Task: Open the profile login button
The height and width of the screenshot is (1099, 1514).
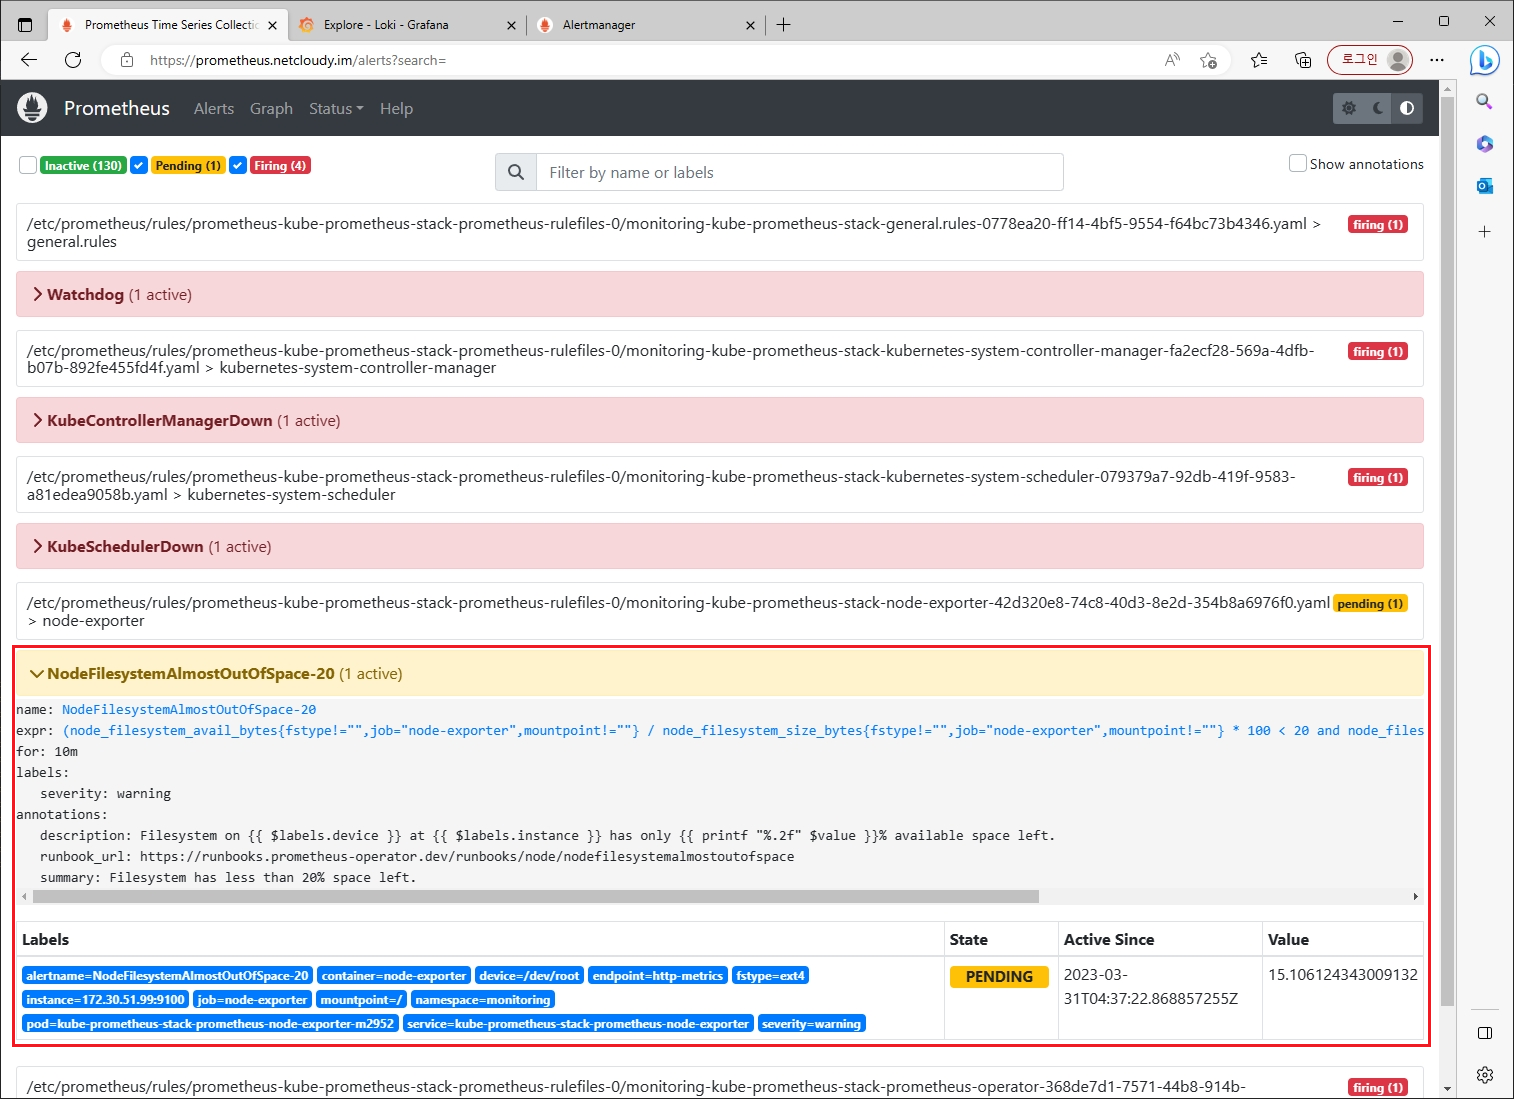Action: click(1370, 60)
